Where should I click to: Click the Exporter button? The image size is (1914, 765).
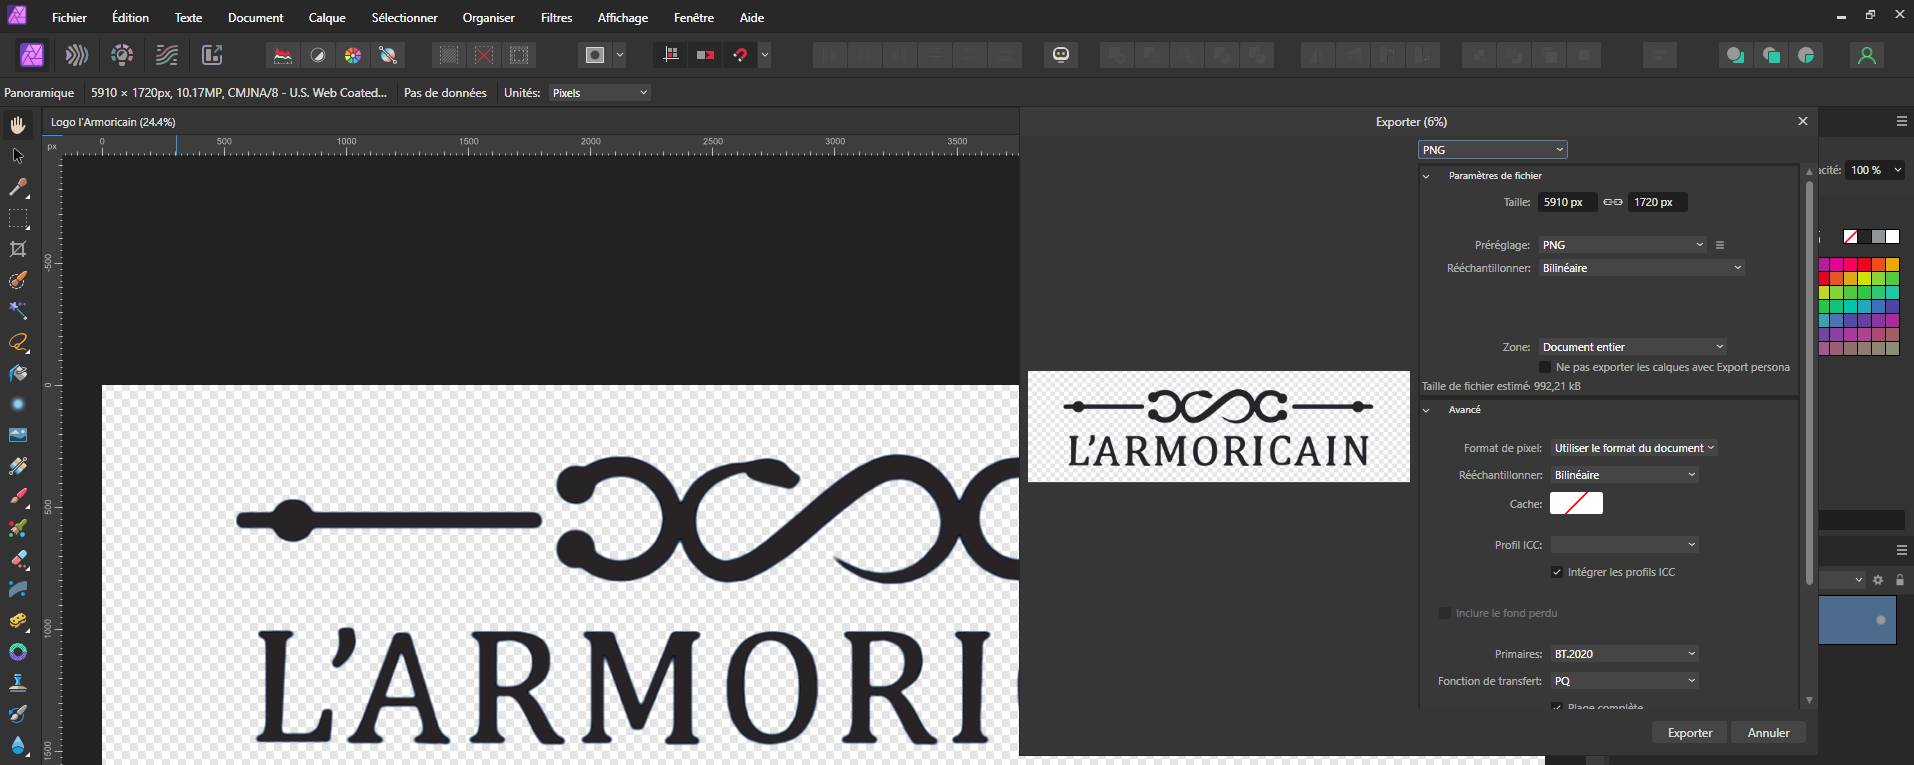click(x=1689, y=733)
